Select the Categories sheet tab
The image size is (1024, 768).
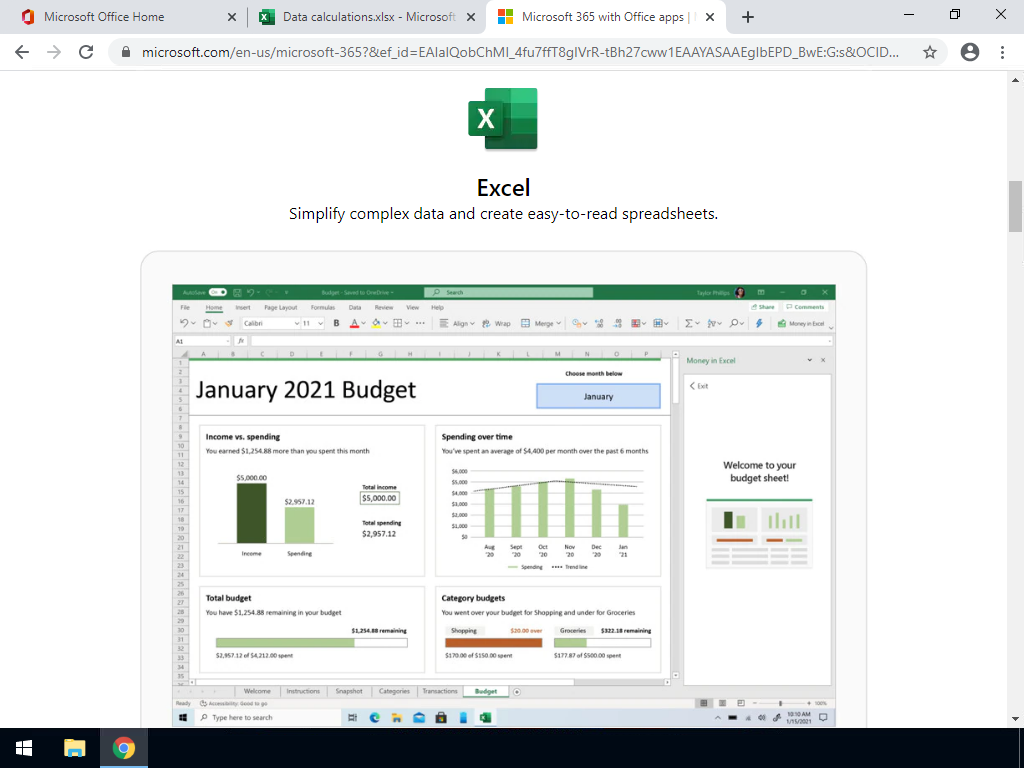[394, 692]
